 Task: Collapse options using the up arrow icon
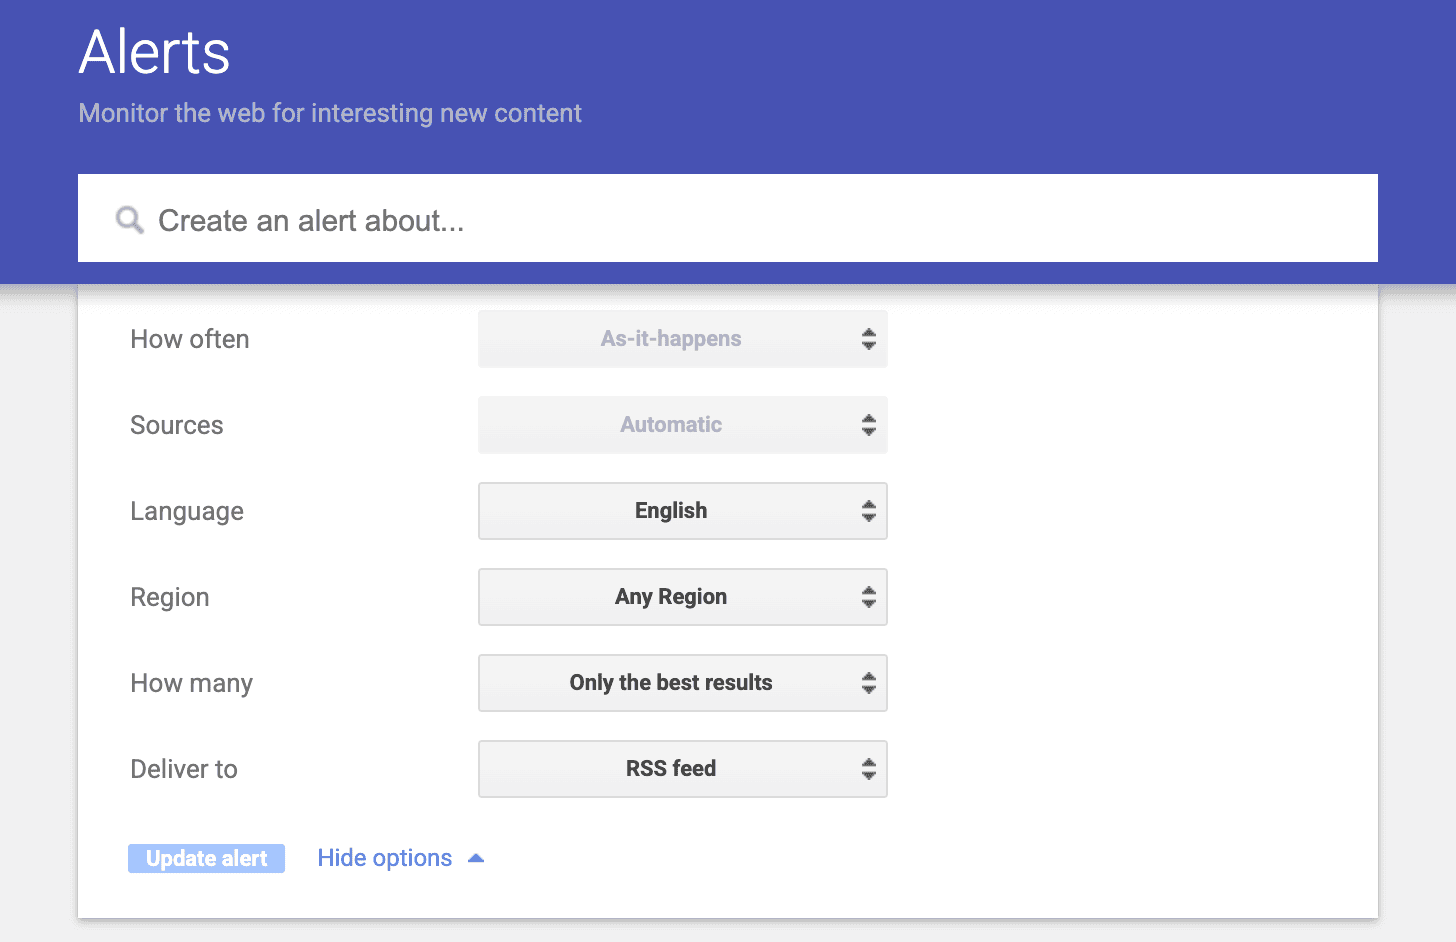pyautogui.click(x=476, y=858)
